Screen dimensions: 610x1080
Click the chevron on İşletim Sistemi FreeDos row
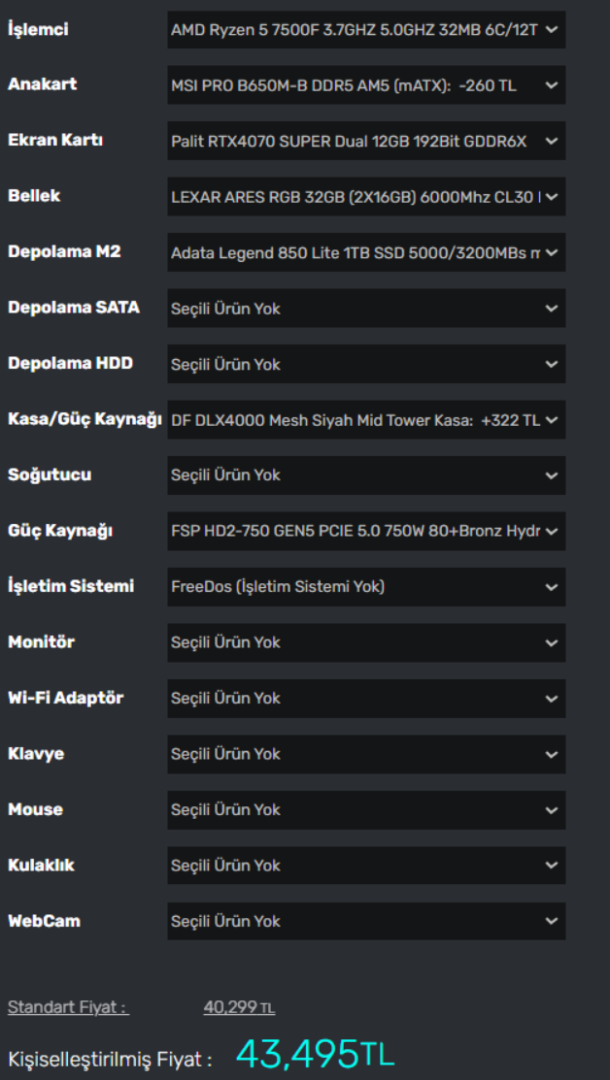551,587
